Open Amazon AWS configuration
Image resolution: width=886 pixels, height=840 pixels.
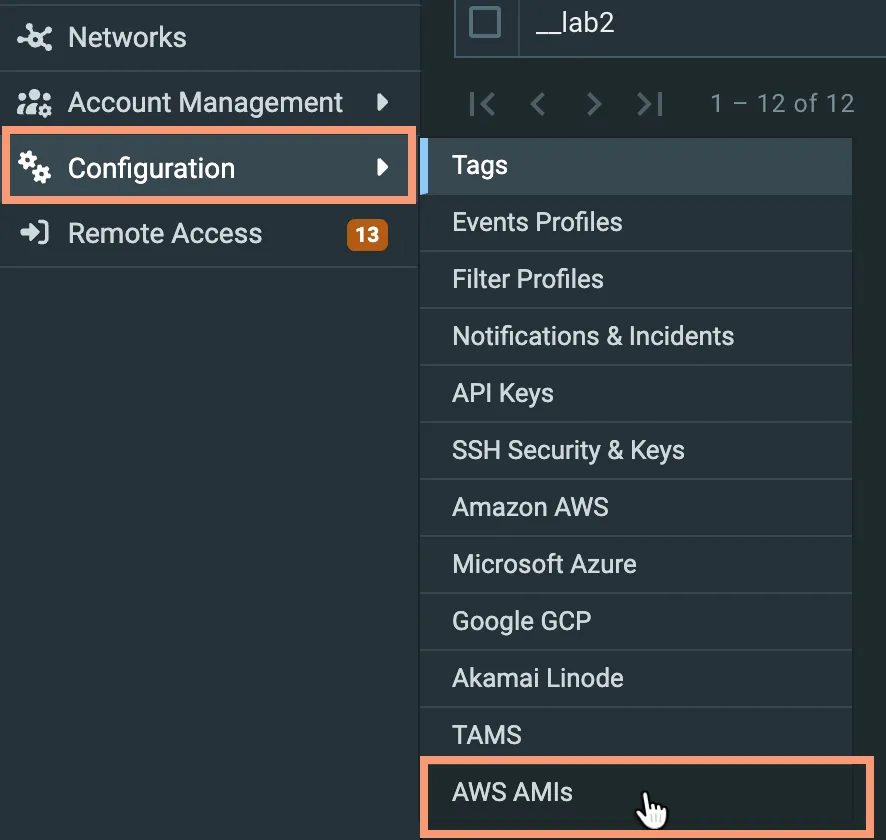(636, 508)
